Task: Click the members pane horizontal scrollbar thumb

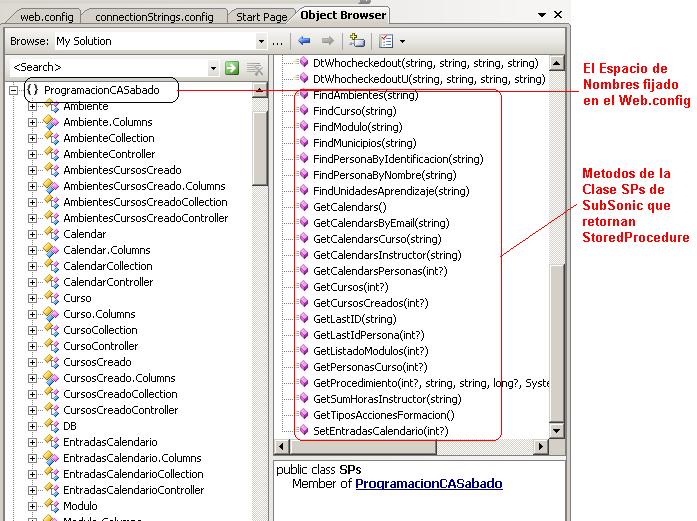Action: (x=362, y=446)
